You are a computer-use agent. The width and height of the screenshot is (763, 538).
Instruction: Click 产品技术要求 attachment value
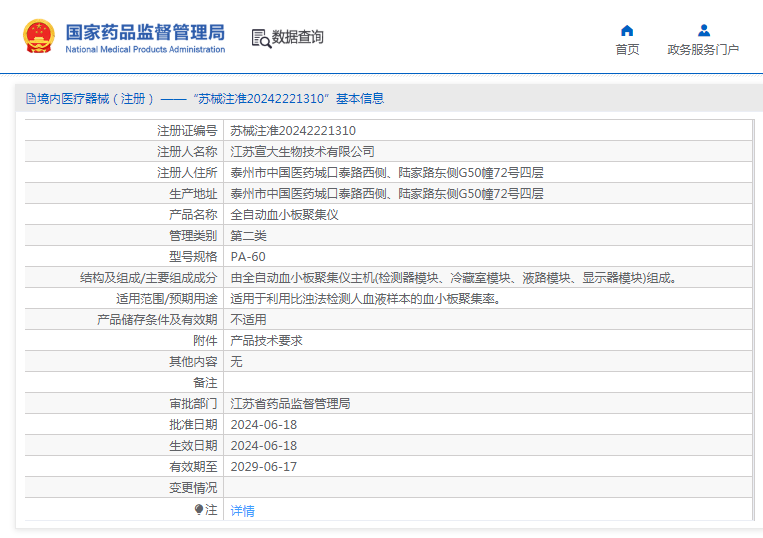266,341
